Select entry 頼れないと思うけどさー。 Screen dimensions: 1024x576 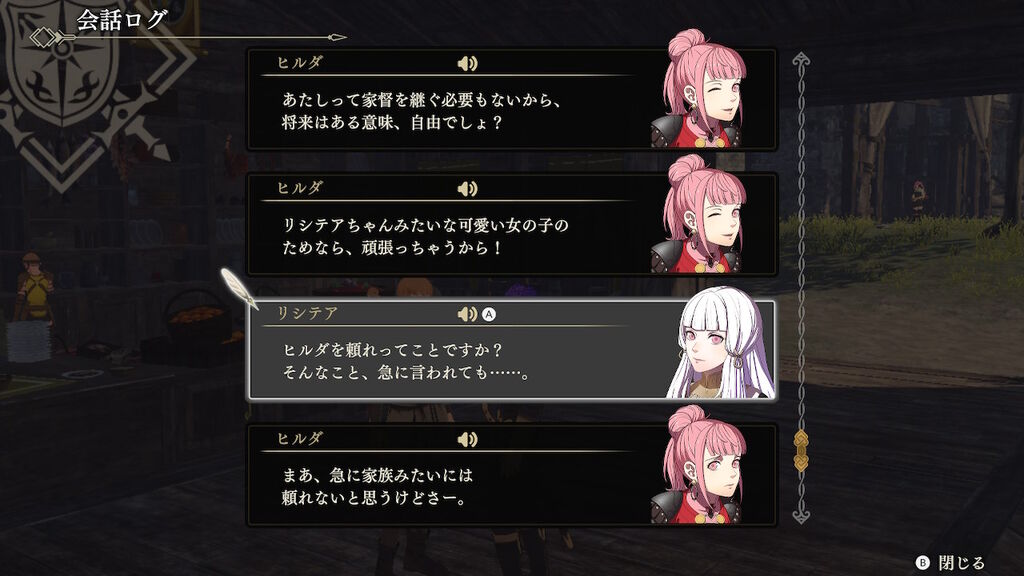click(x=511, y=475)
